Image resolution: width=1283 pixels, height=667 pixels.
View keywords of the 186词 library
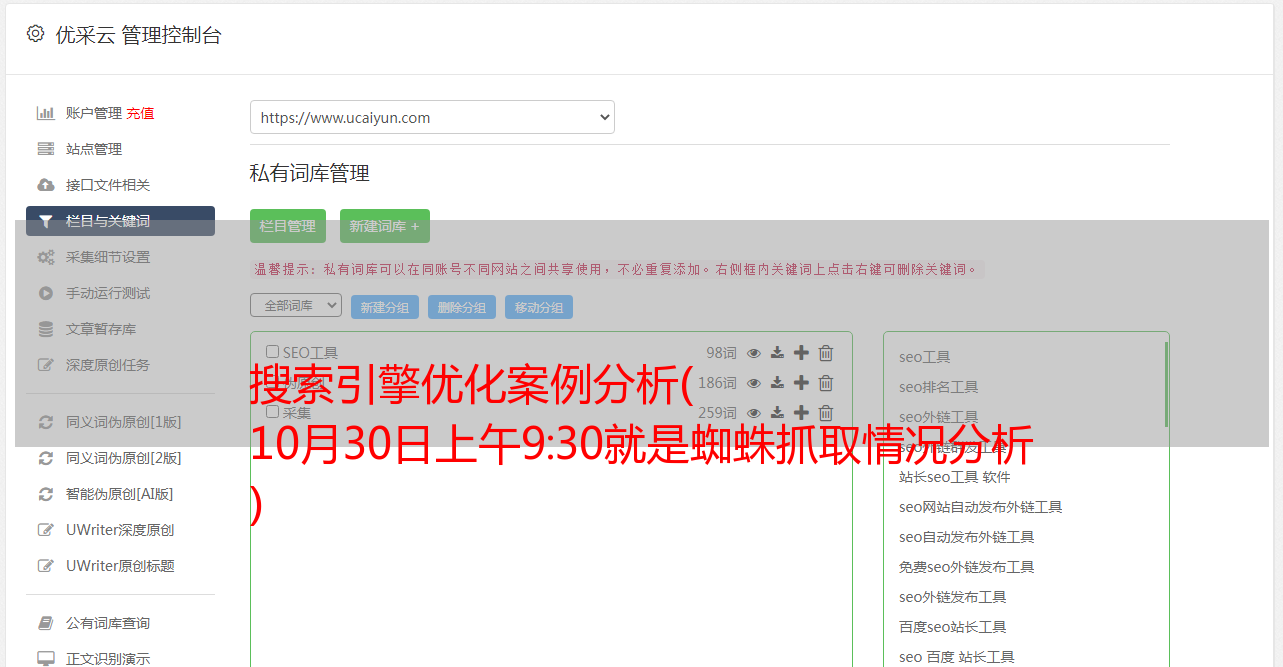click(754, 382)
